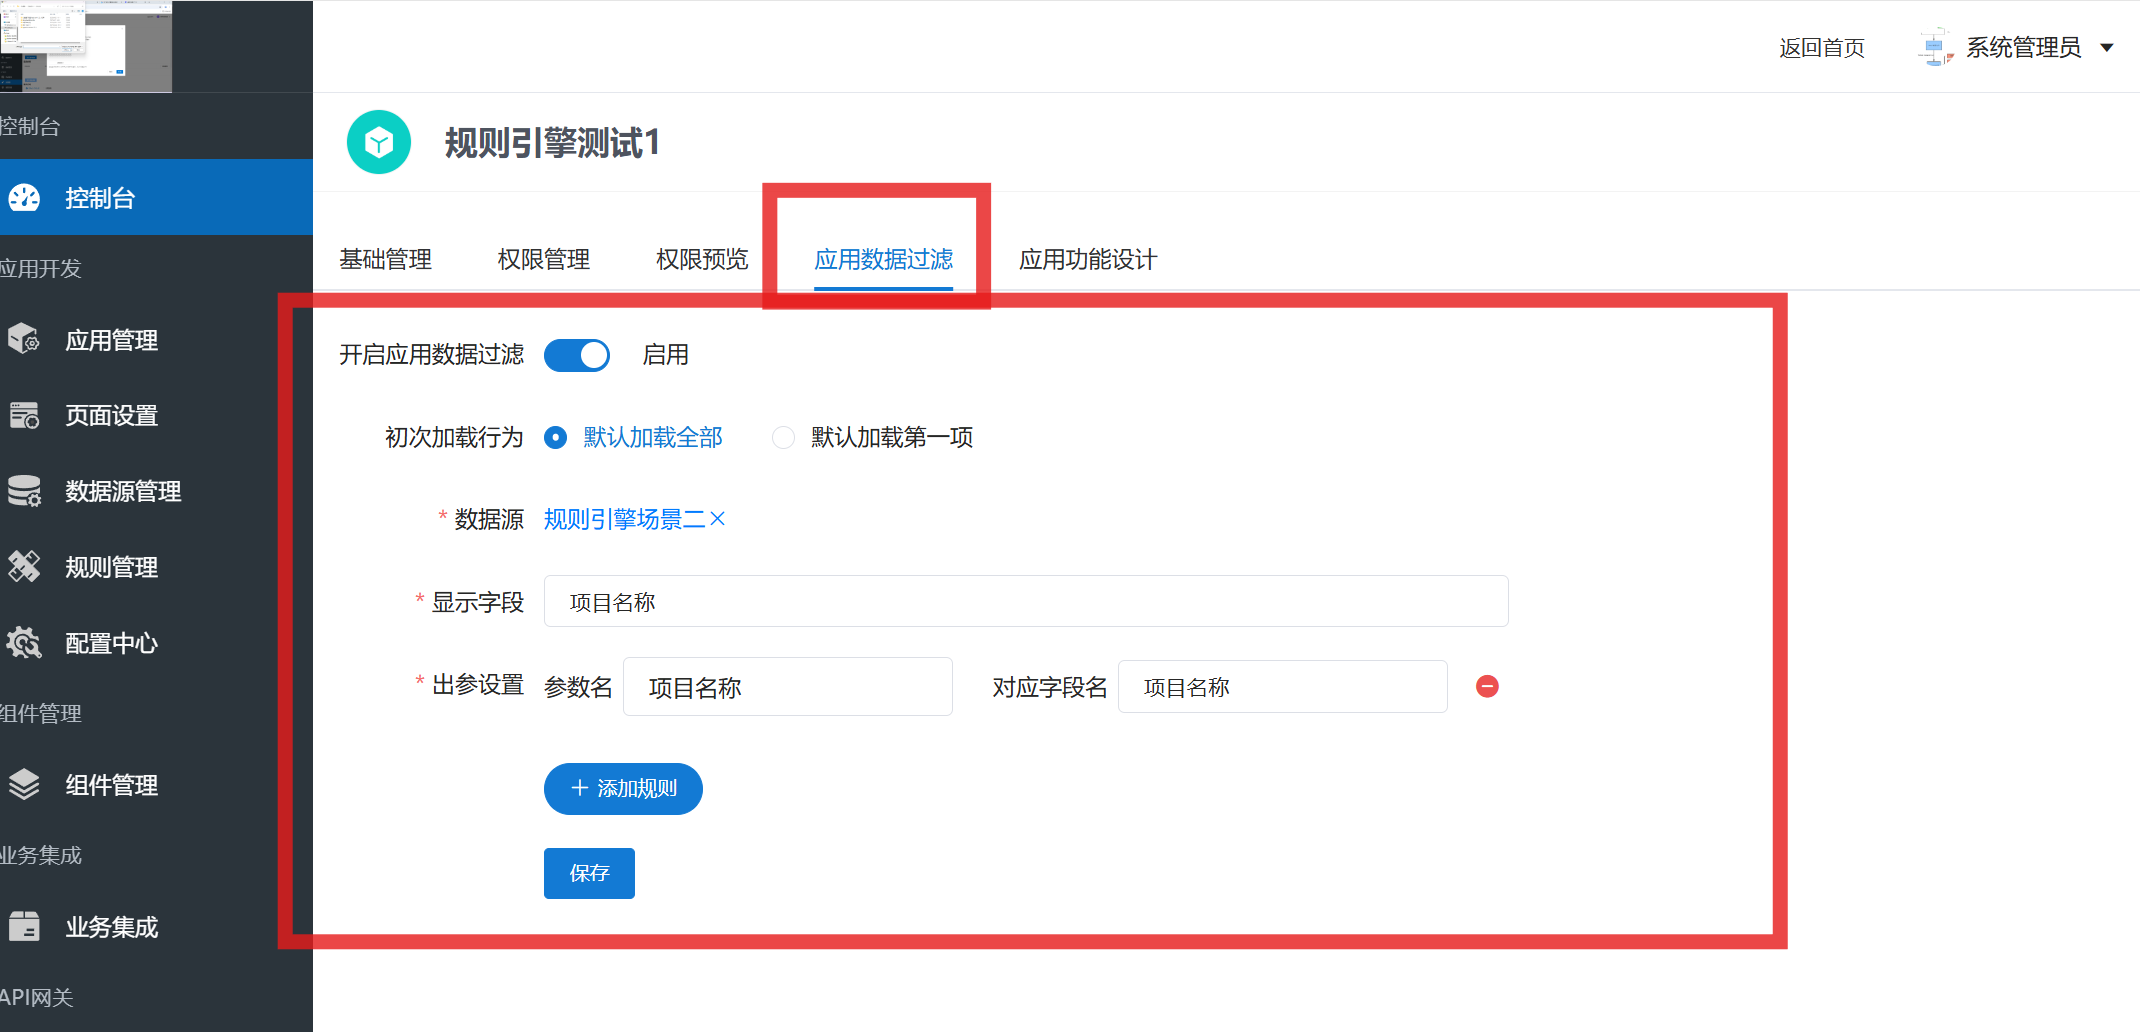This screenshot has width=2140, height=1032.
Task: Expand the 系统管理员 user dropdown arrow
Action: click(x=2107, y=48)
